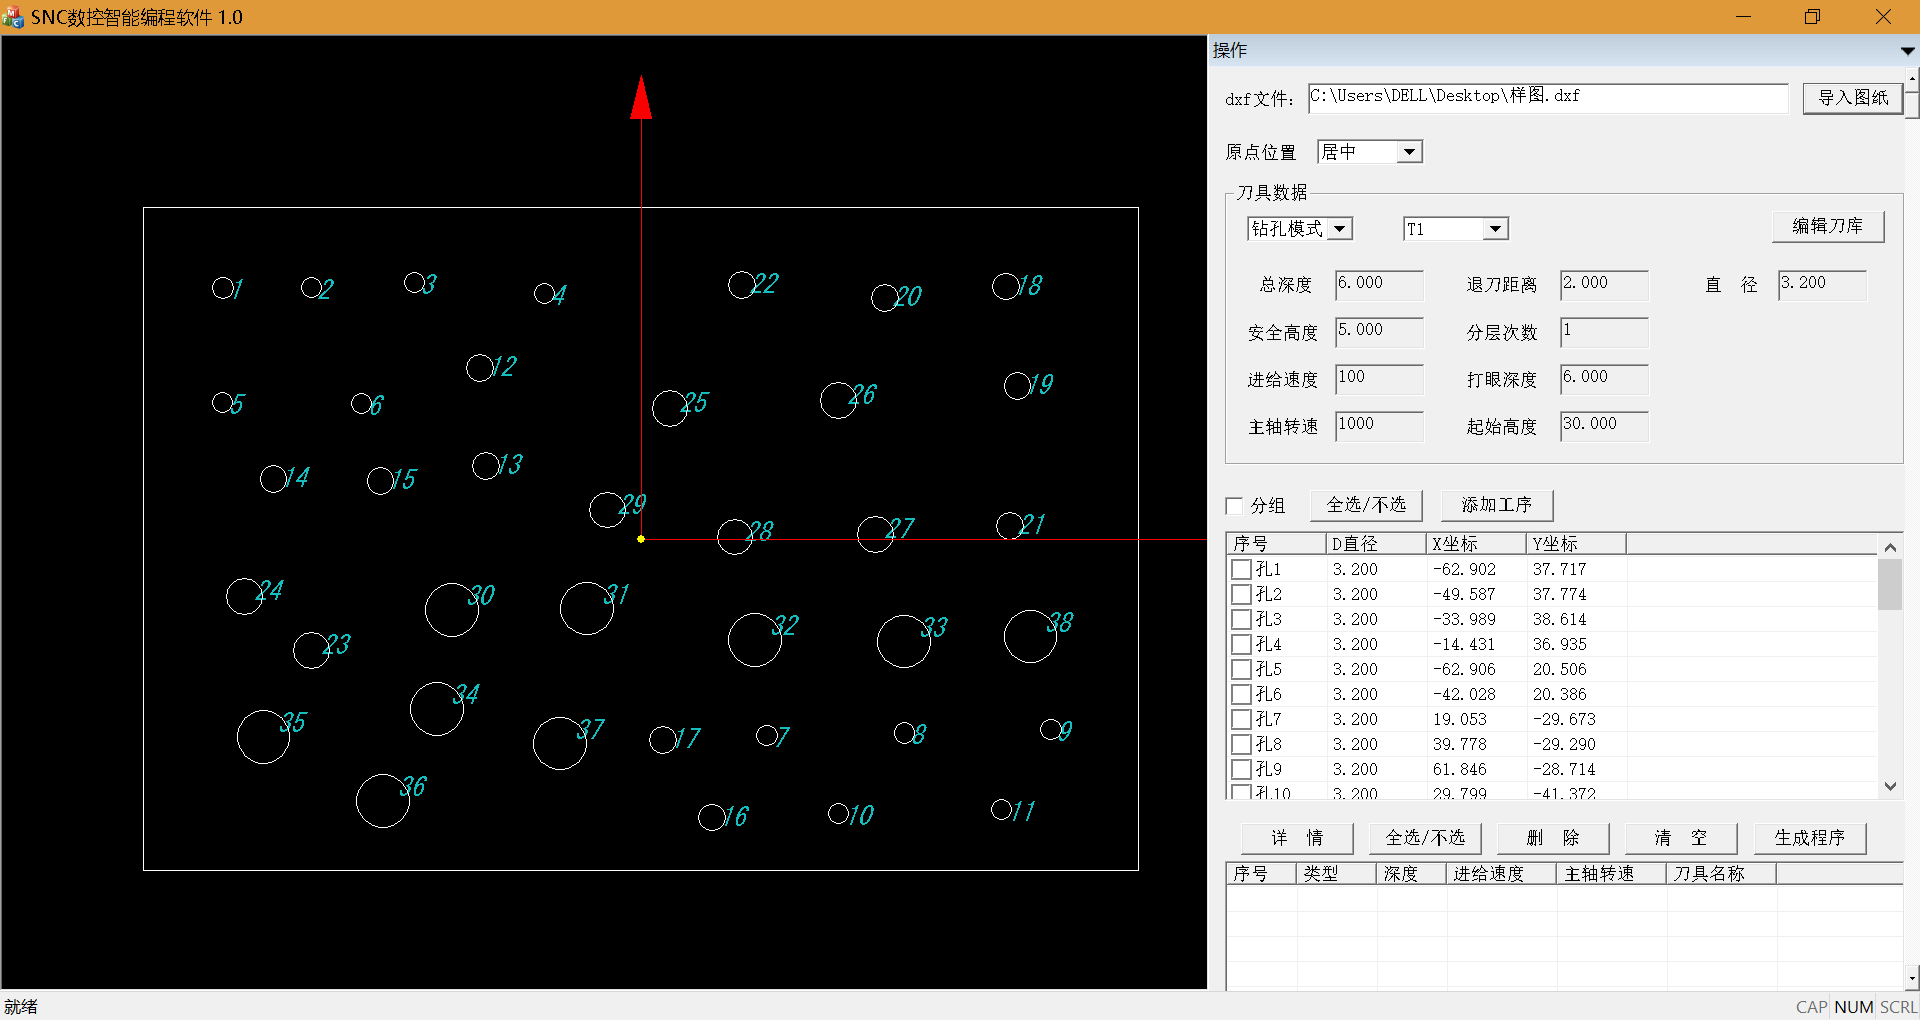Click the 生成程序 button
This screenshot has width=1920, height=1020.
coord(1810,838)
